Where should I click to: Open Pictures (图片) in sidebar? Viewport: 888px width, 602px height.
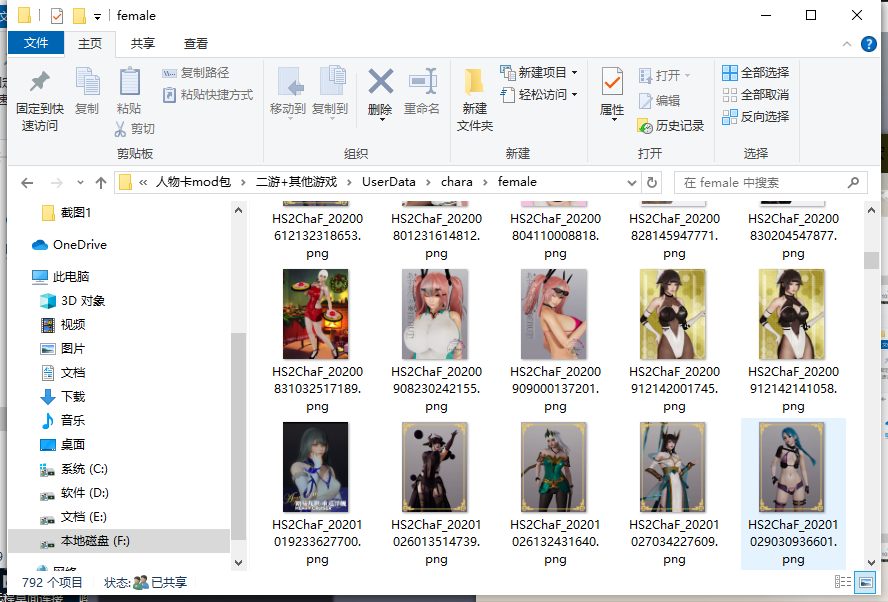point(62,349)
